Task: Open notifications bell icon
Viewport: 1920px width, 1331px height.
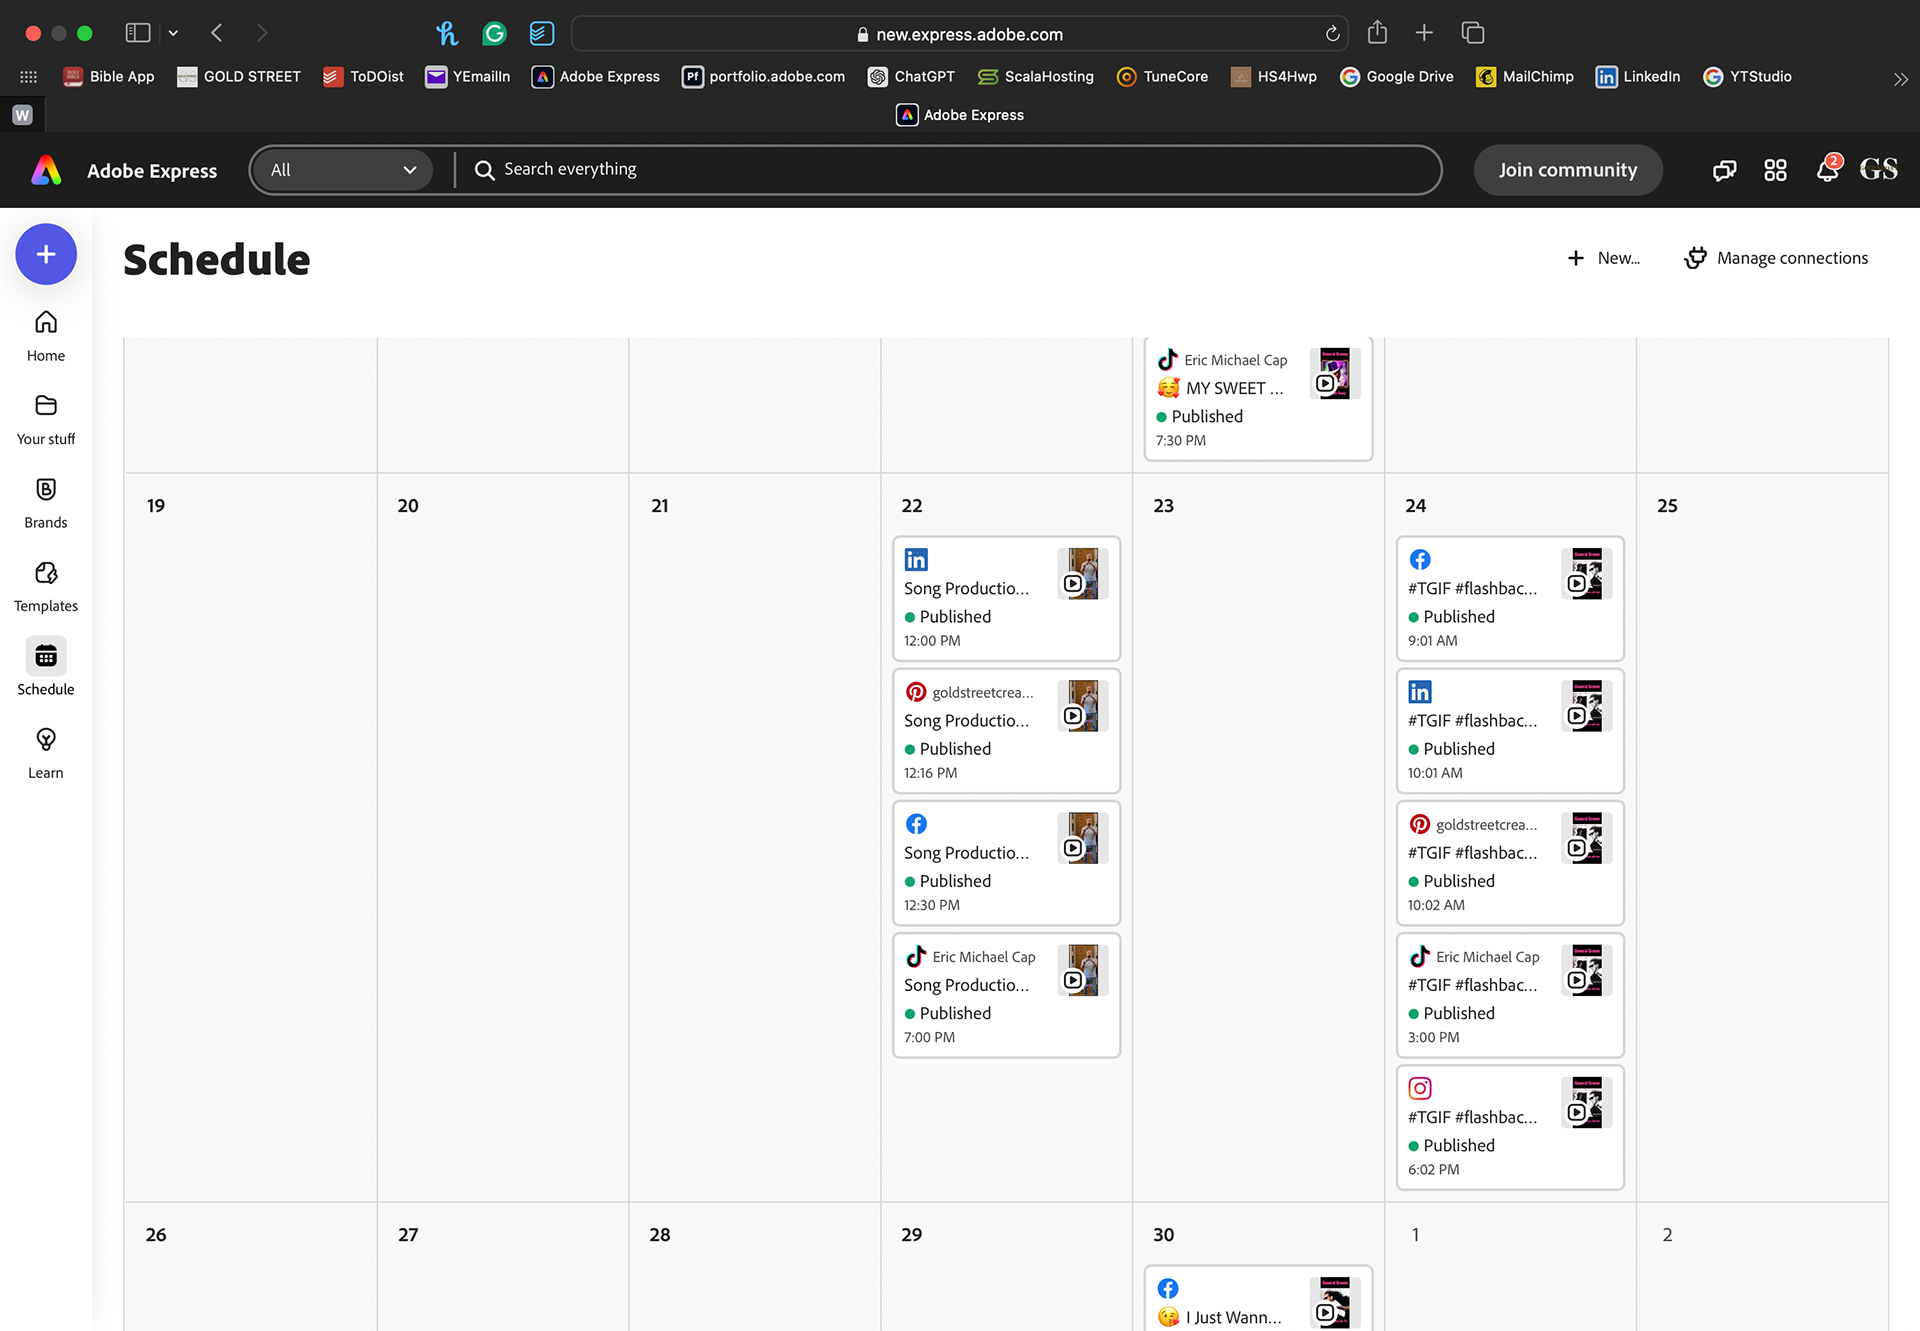Action: tap(1827, 170)
